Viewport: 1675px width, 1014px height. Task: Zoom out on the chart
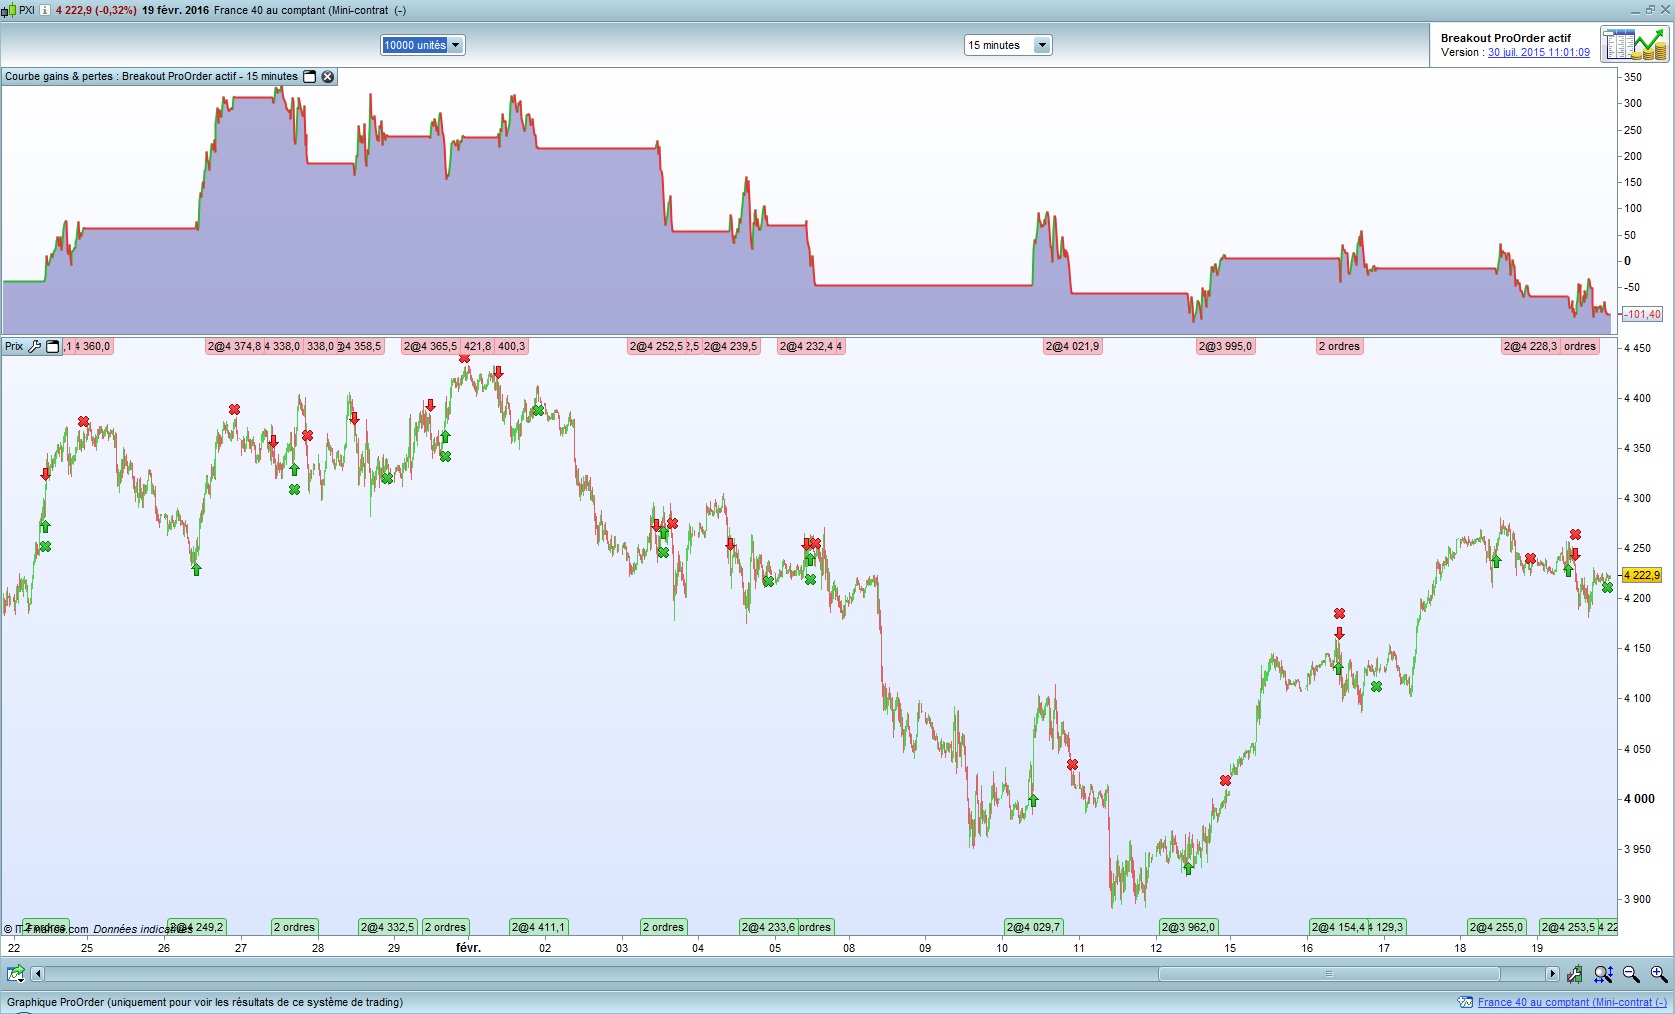pos(1631,973)
